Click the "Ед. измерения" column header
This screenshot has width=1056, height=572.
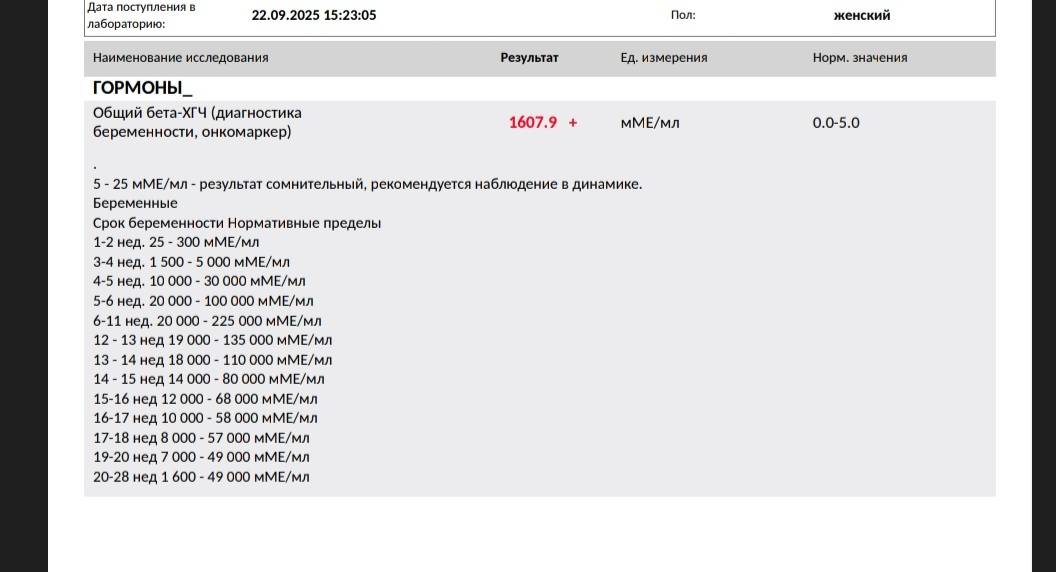pyautogui.click(x=663, y=58)
